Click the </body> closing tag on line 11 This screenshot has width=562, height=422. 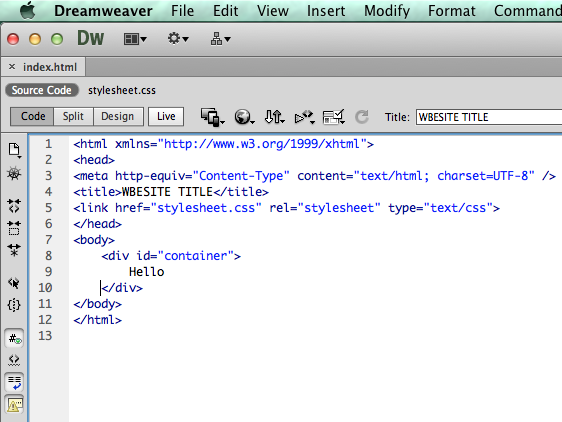[x=98, y=304]
